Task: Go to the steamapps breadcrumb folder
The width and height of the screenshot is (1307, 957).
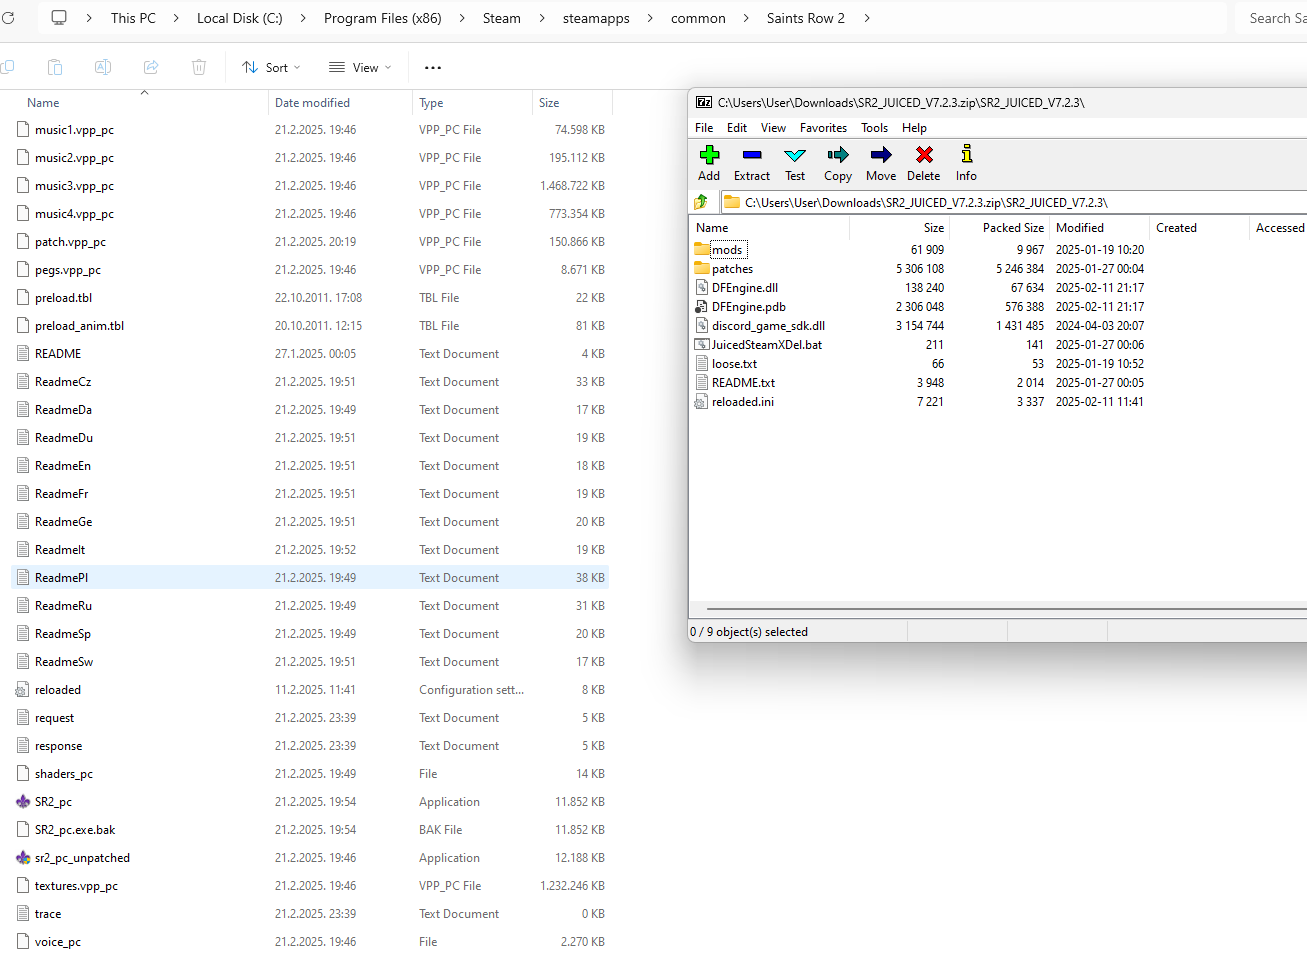Action: [x=596, y=18]
